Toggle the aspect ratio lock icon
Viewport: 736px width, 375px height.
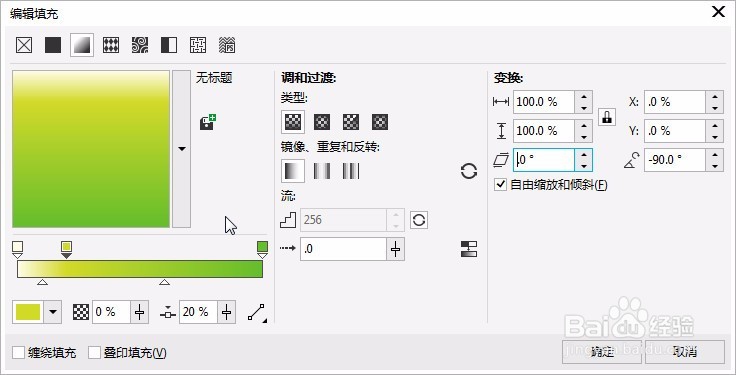[x=607, y=116]
